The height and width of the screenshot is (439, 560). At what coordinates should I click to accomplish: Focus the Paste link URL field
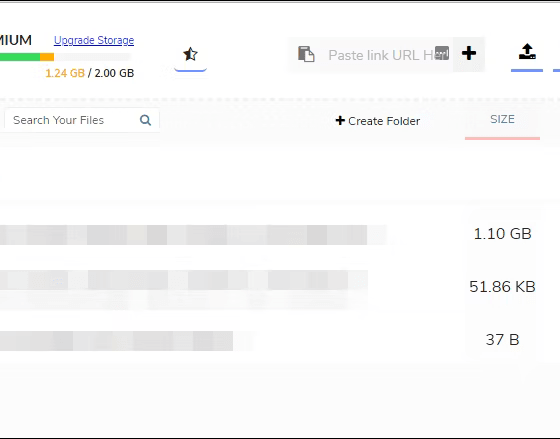380,55
